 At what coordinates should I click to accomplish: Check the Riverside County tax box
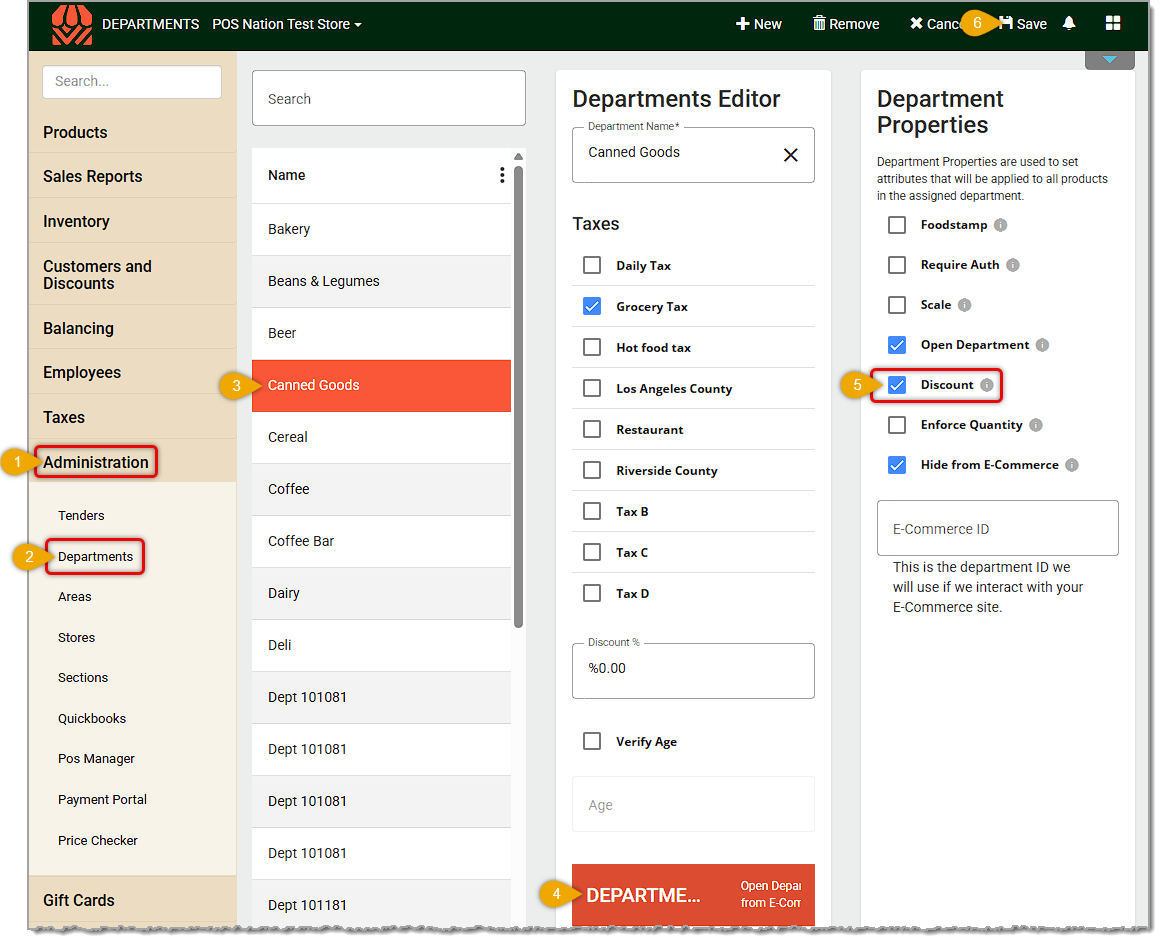[x=591, y=470]
